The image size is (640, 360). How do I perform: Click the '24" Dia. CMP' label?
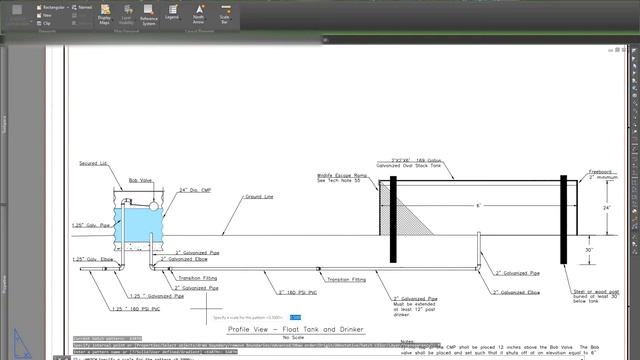(x=195, y=190)
